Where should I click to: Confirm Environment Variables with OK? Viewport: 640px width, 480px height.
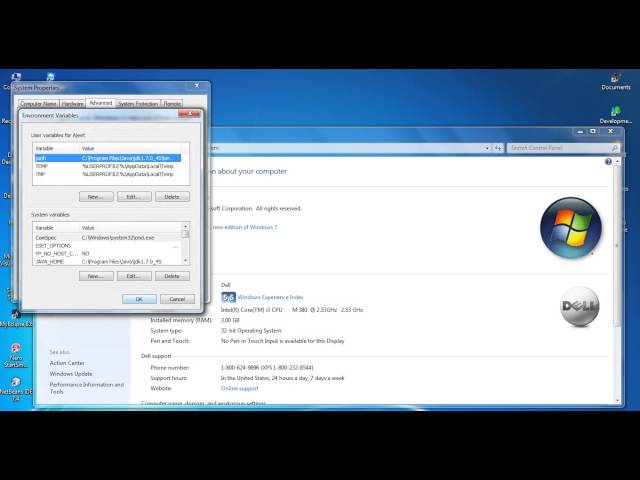click(139, 299)
